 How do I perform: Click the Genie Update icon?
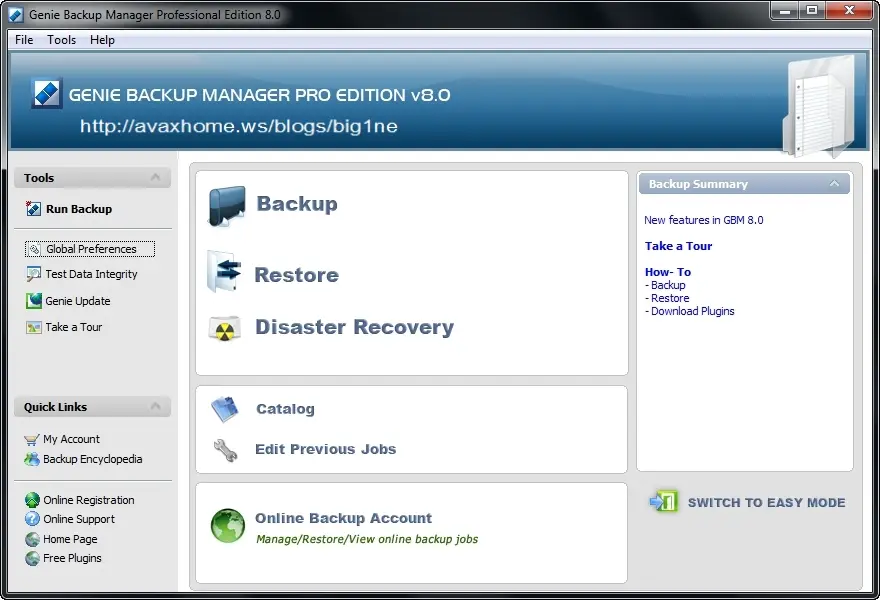coord(34,301)
